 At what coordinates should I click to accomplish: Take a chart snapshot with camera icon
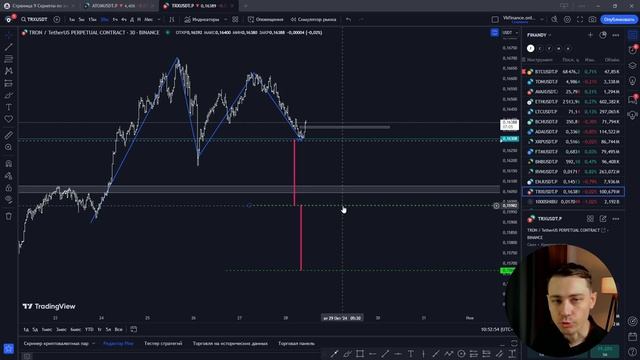[x=592, y=20]
